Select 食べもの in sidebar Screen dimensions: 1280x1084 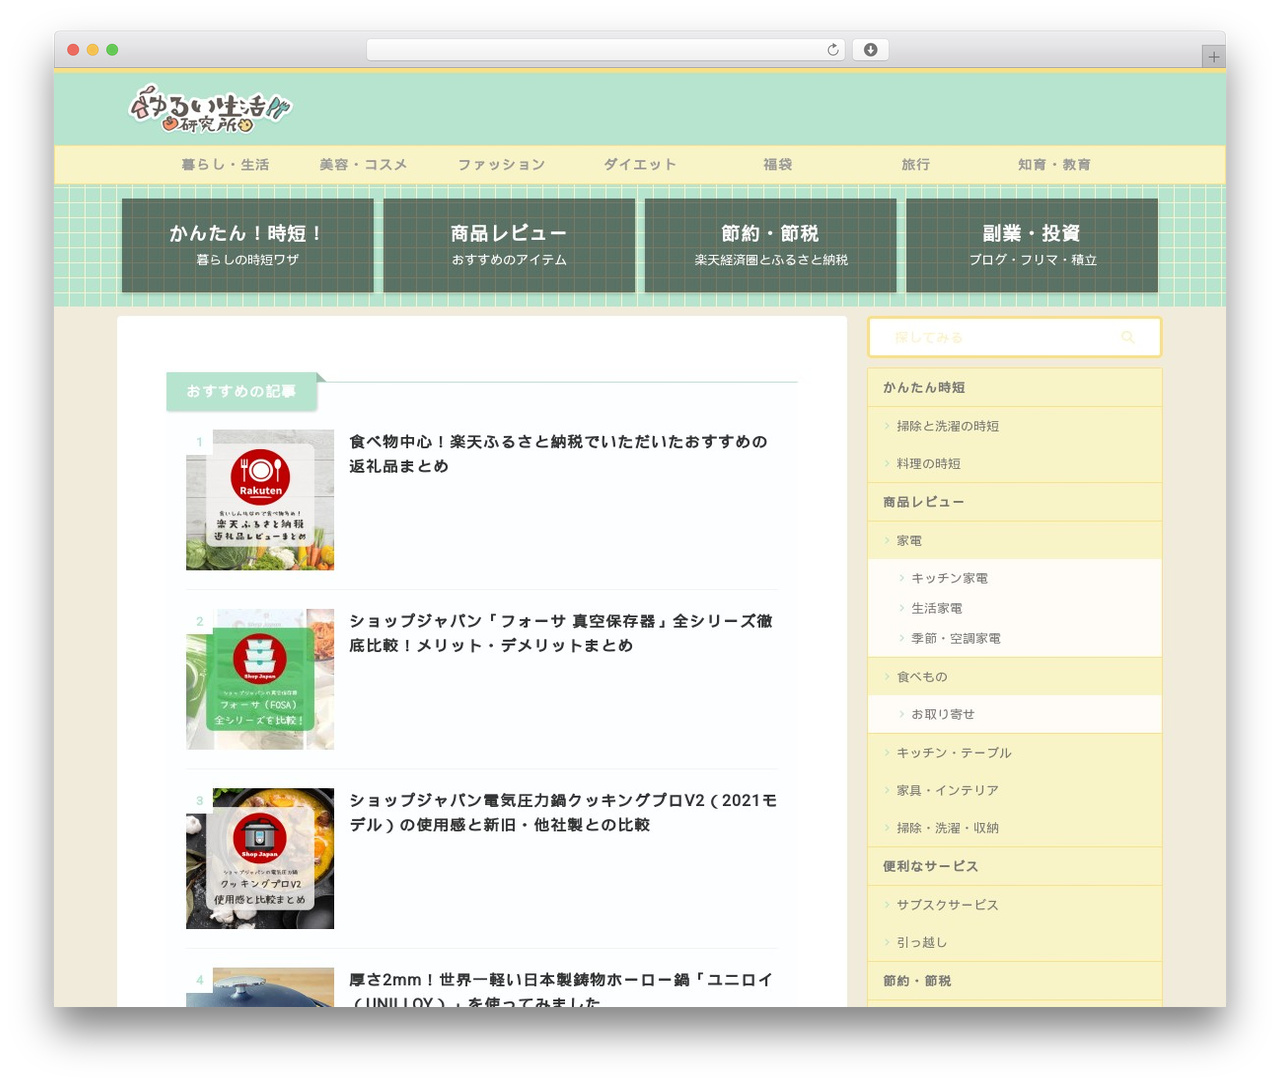[922, 677]
